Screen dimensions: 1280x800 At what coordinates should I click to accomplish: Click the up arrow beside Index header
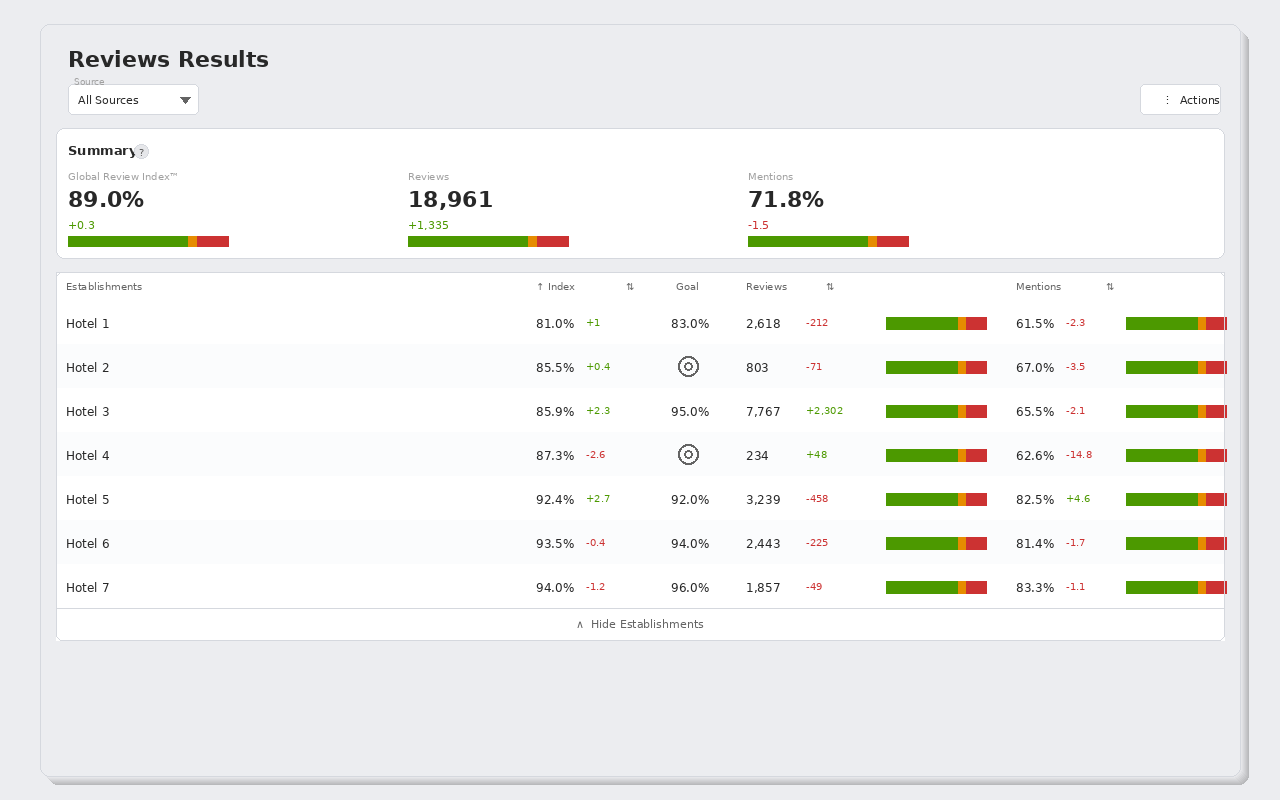click(540, 287)
